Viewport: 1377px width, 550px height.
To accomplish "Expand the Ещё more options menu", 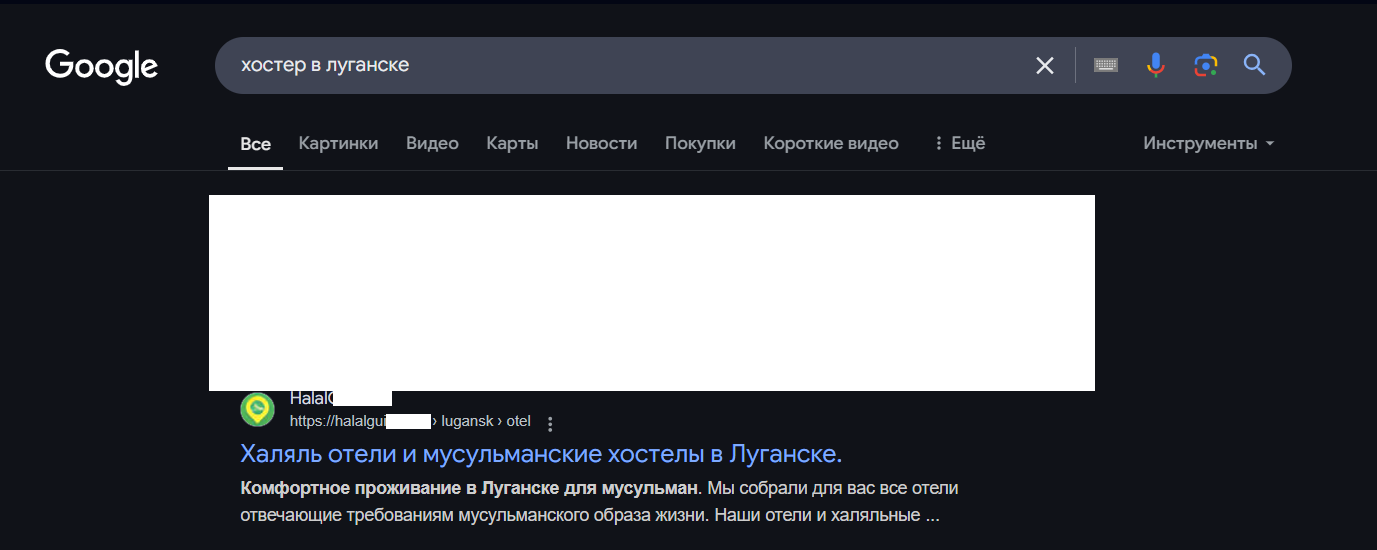I will pyautogui.click(x=959, y=143).
